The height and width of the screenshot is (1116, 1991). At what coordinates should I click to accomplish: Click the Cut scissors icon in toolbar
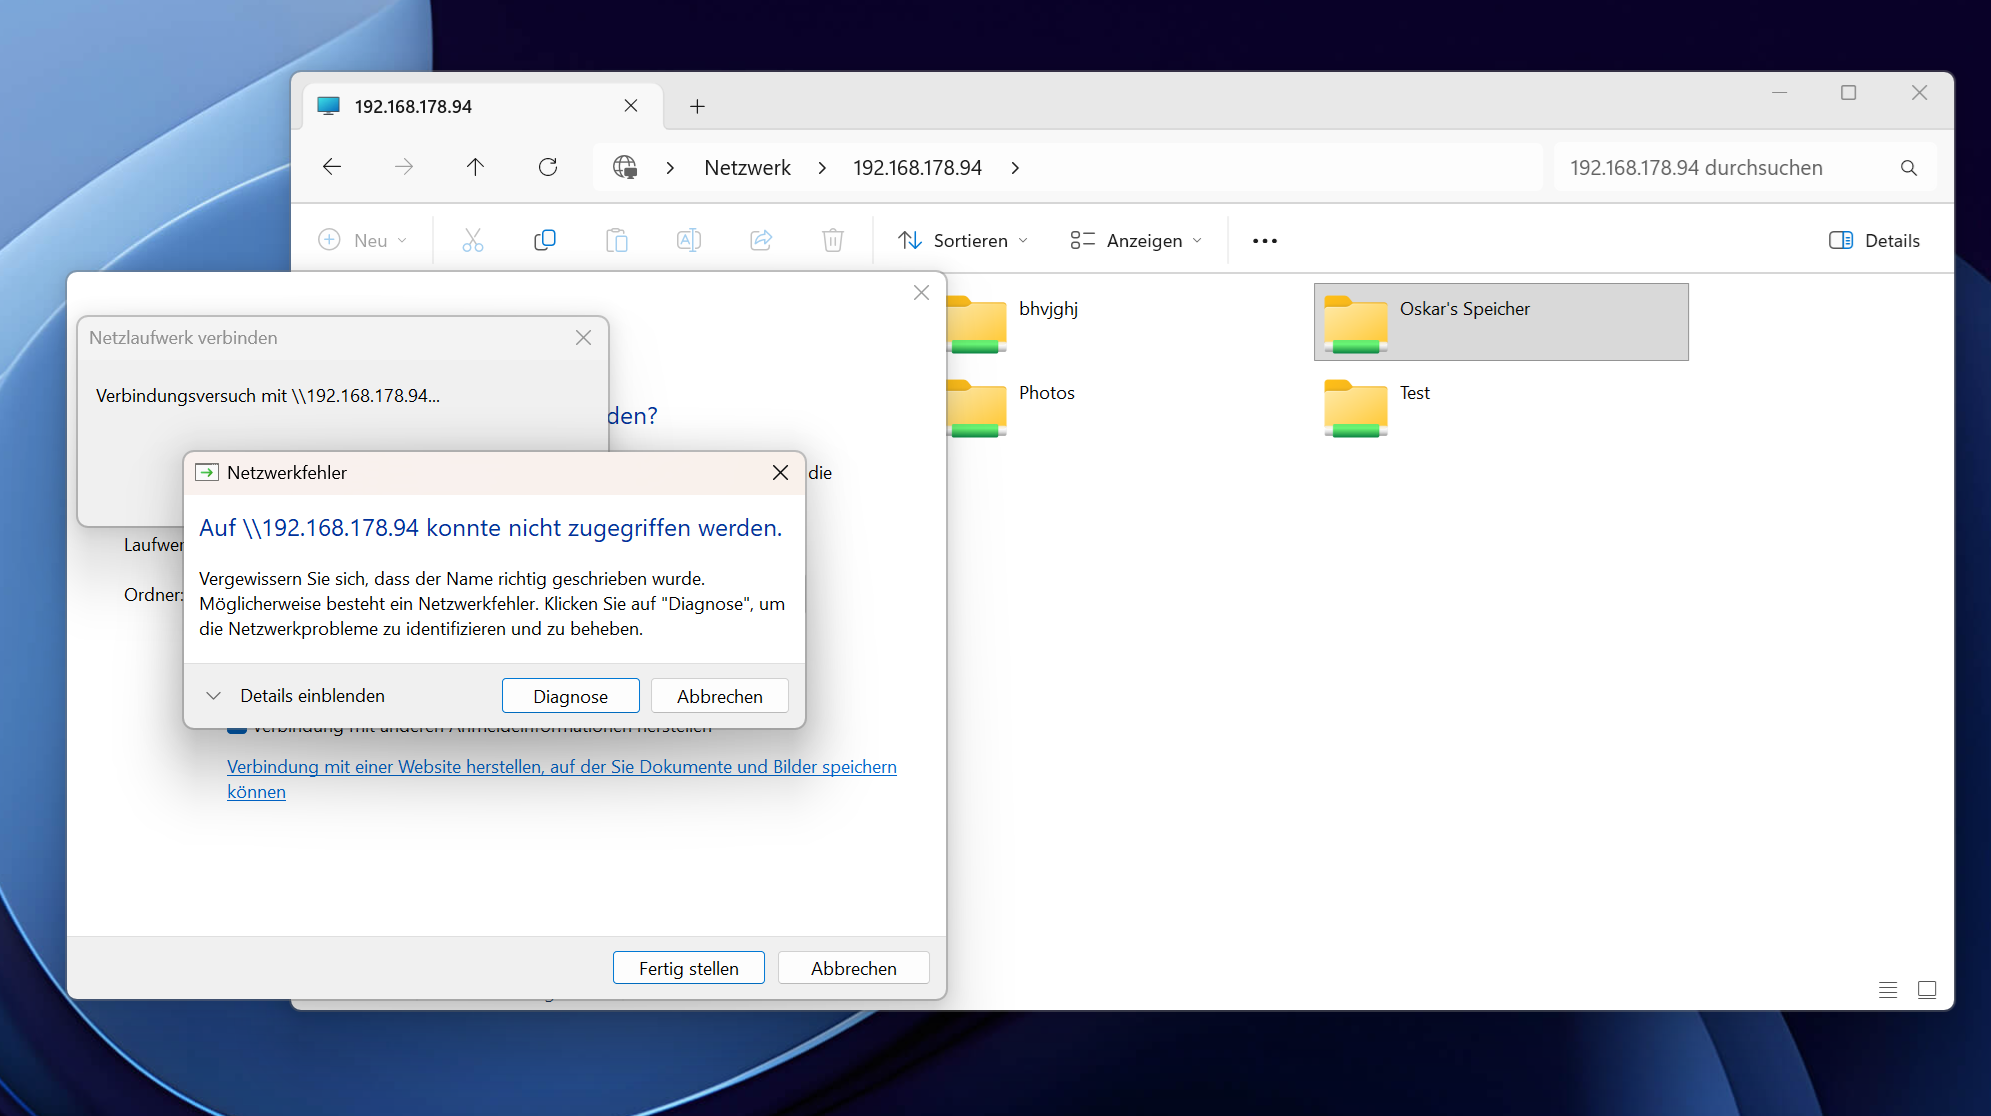tap(473, 240)
